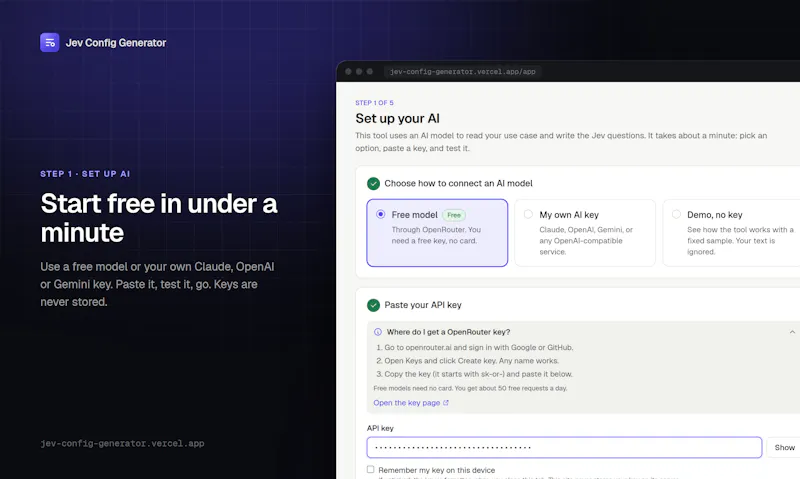
Task: Collapse the Where do I get a OpenRouter key section
Action: coord(792,332)
